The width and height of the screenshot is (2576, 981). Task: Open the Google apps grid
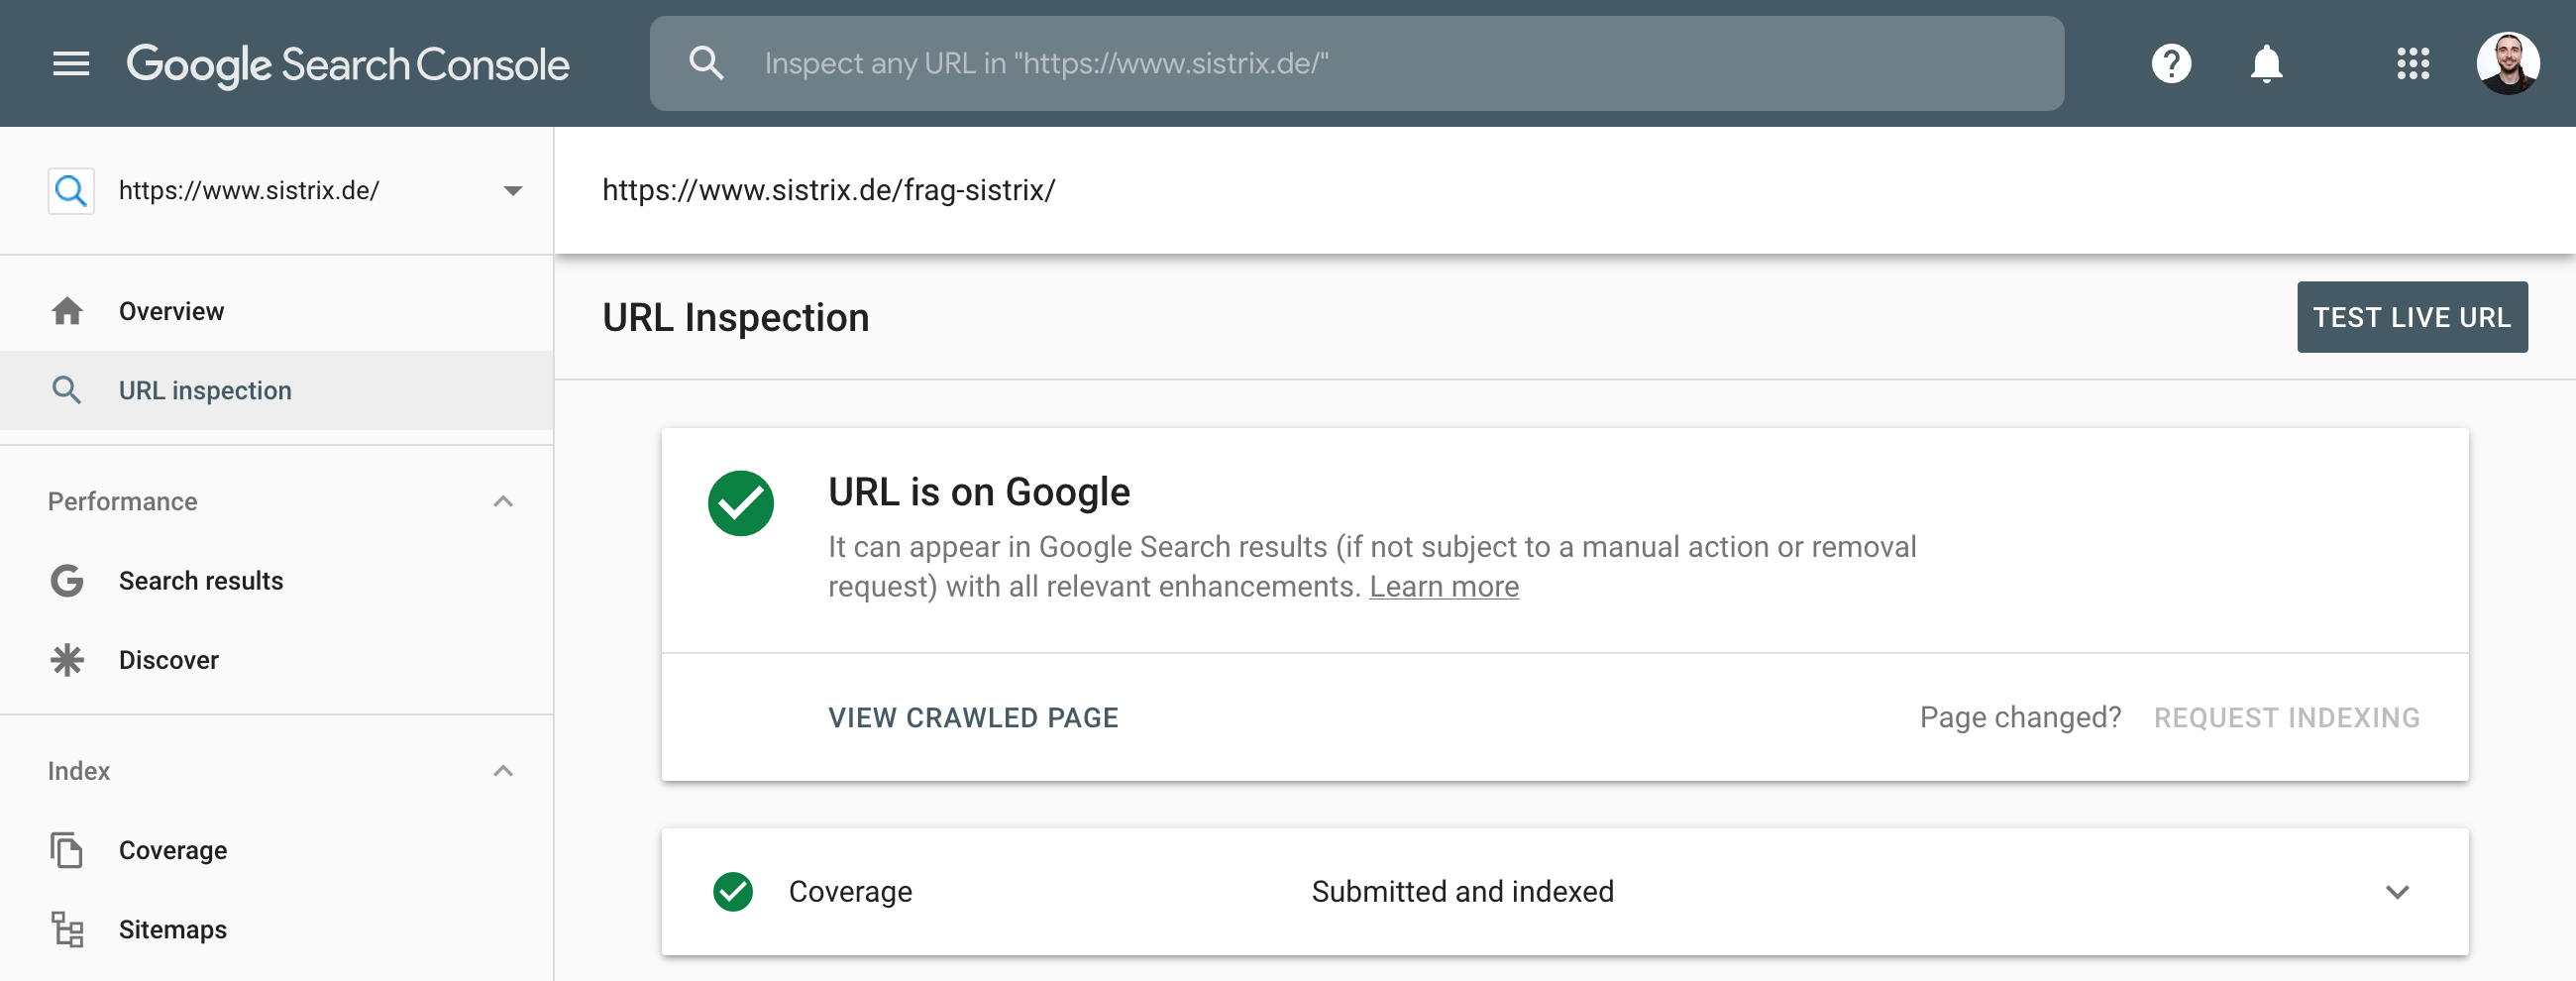2413,64
